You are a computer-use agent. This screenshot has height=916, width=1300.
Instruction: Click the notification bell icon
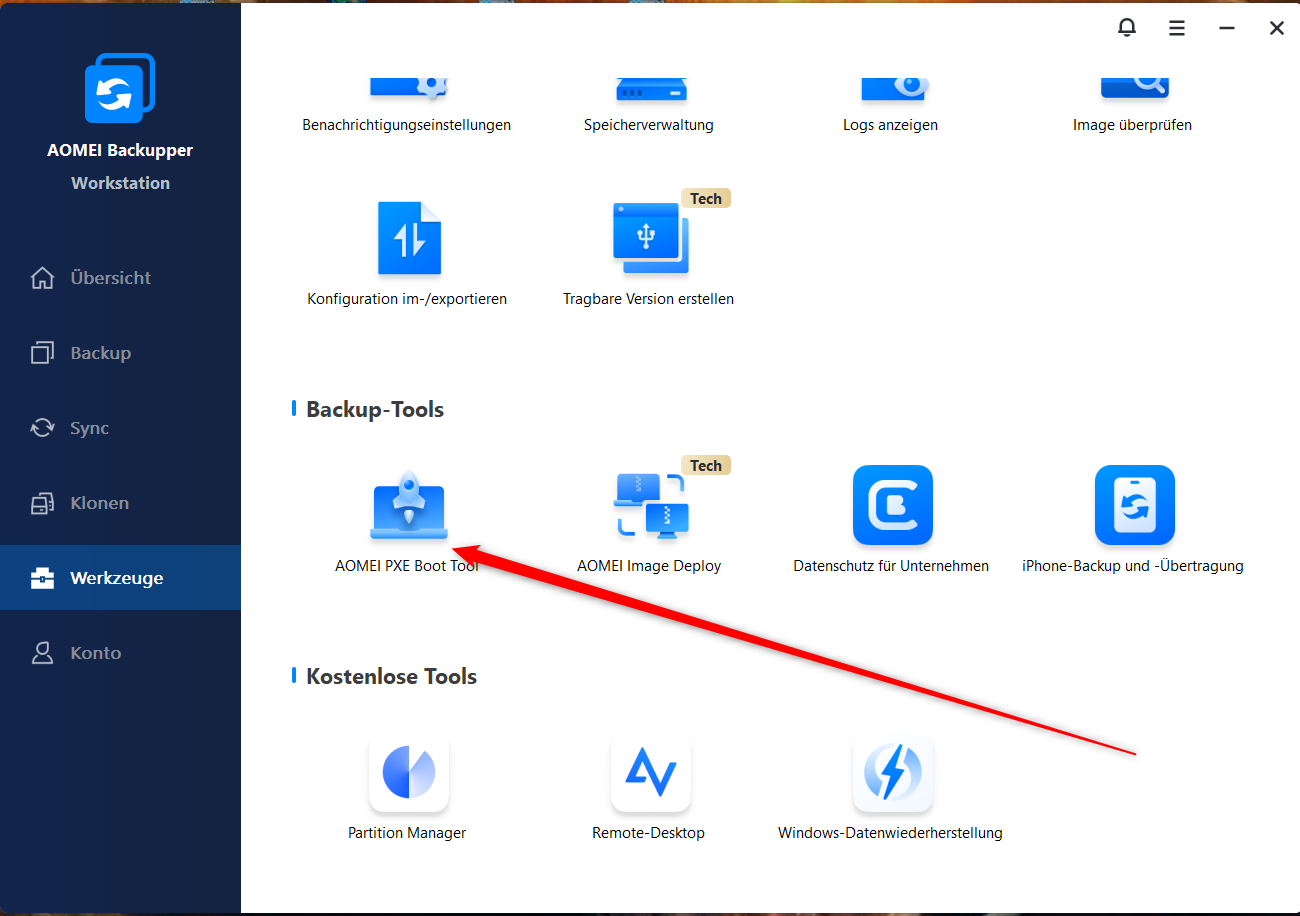pos(1127,28)
